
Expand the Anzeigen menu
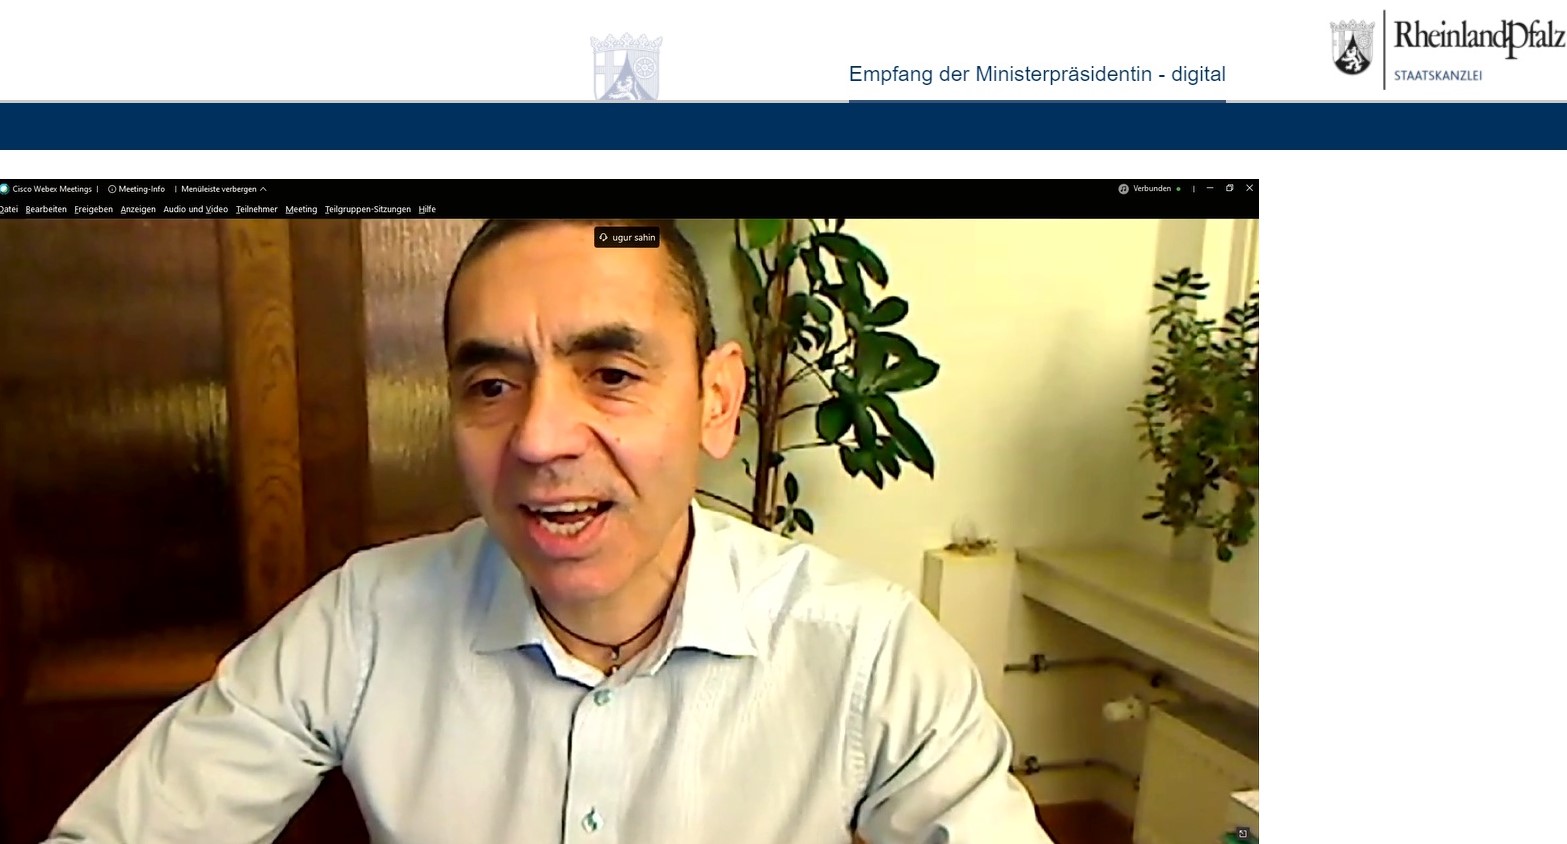(x=138, y=210)
